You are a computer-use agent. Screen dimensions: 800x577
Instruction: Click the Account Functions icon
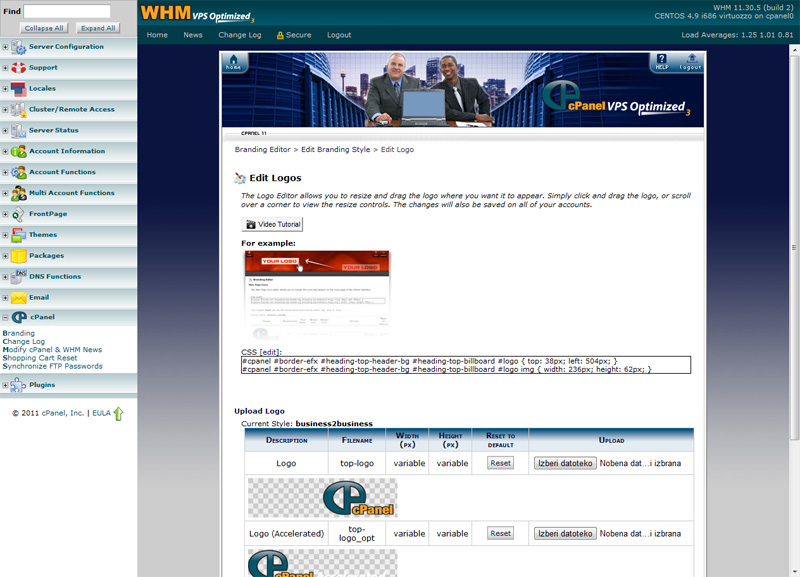click(18, 172)
